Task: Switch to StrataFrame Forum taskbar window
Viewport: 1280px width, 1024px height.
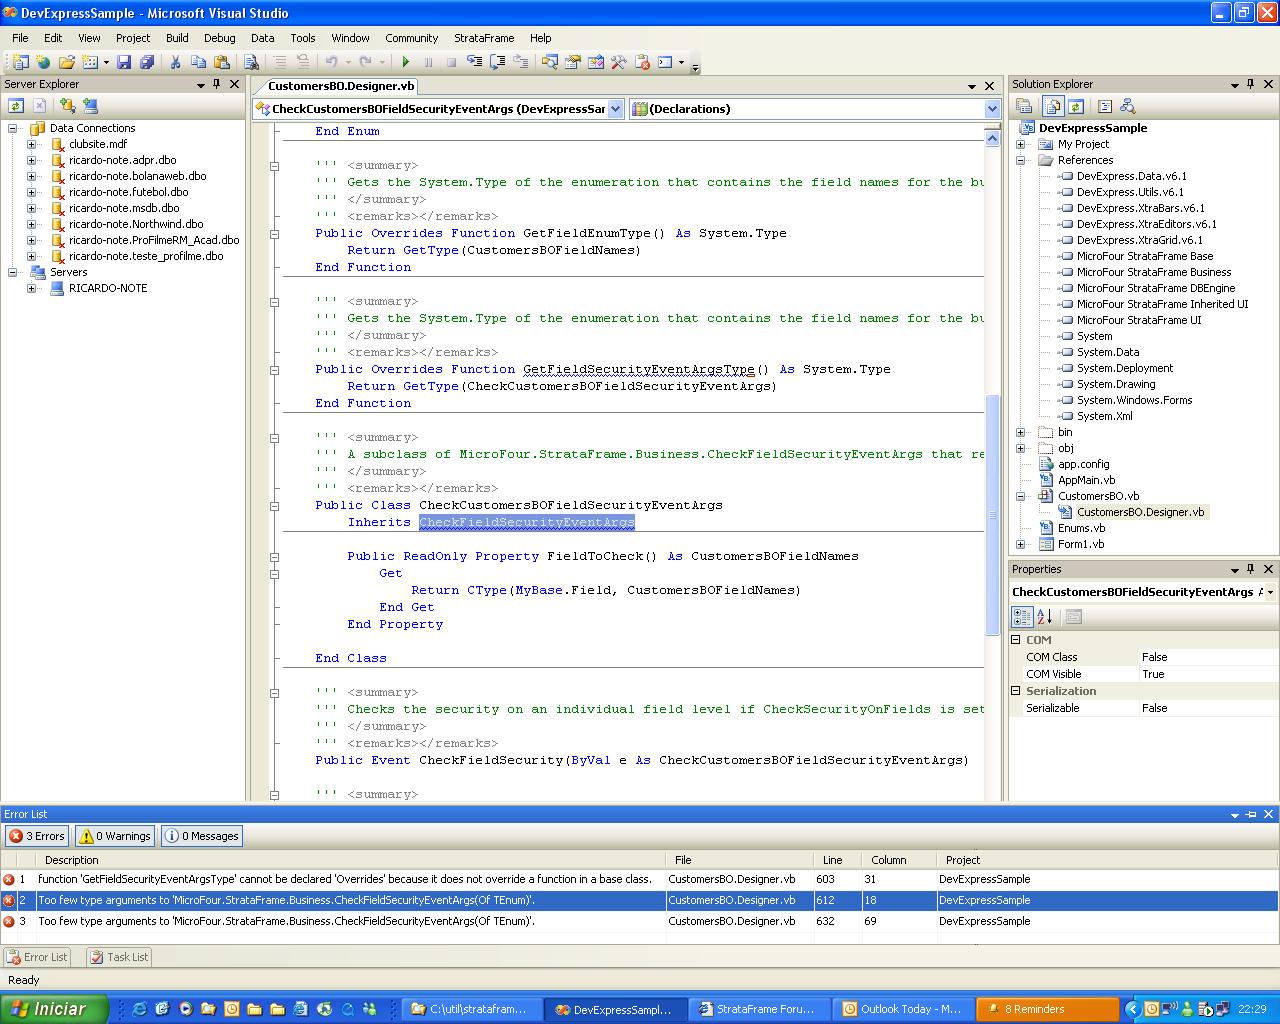Action: tap(762, 1009)
